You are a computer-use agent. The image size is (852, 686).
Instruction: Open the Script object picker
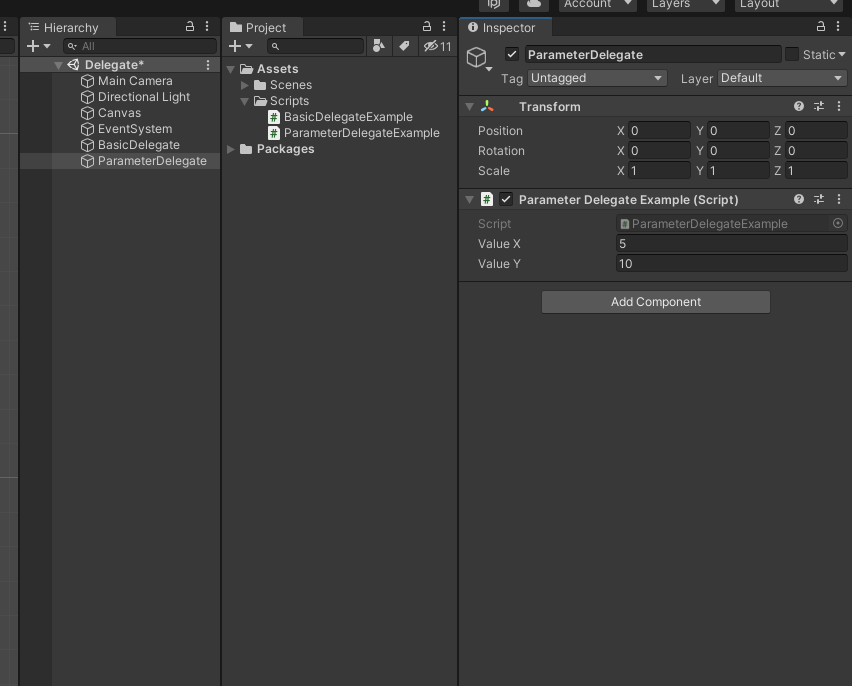838,223
